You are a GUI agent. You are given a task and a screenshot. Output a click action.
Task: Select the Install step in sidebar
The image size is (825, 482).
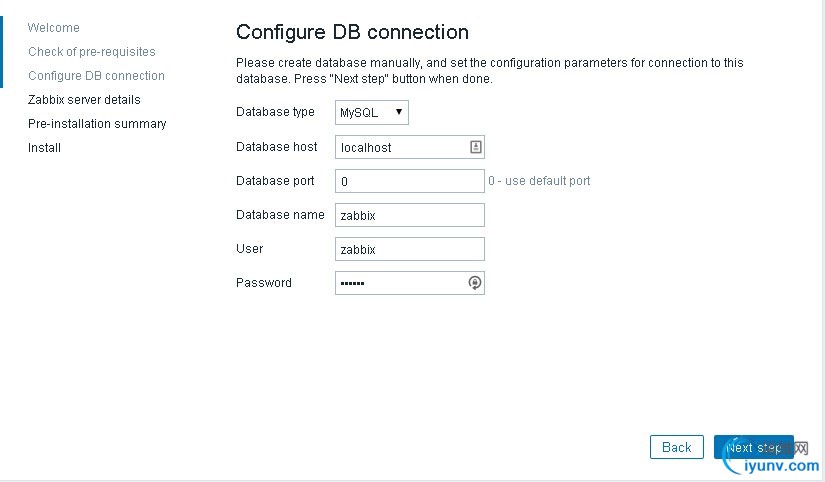click(x=44, y=148)
